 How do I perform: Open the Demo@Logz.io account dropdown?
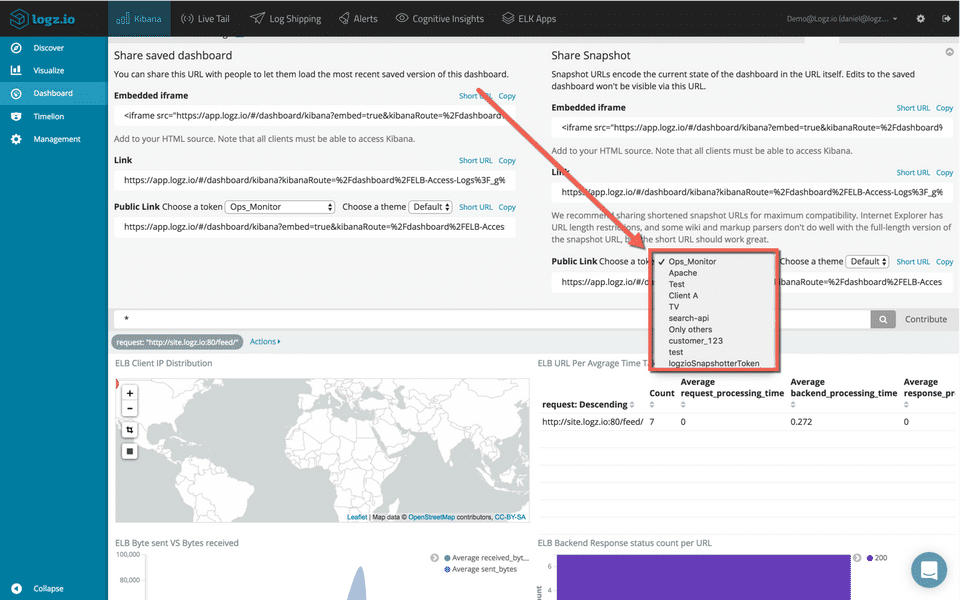[x=842, y=19]
